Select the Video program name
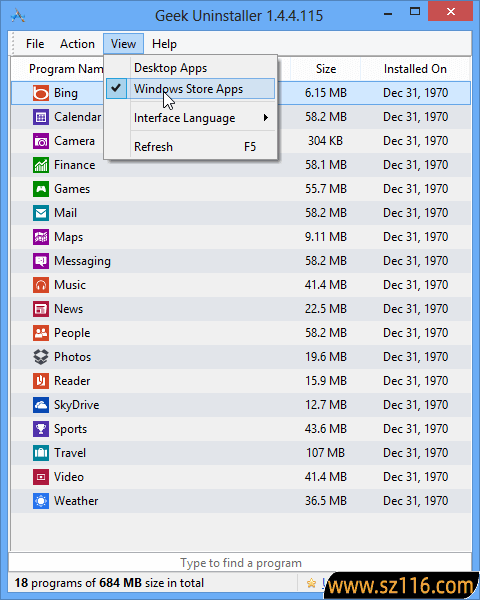Image resolution: width=480 pixels, height=600 pixels. (69, 477)
